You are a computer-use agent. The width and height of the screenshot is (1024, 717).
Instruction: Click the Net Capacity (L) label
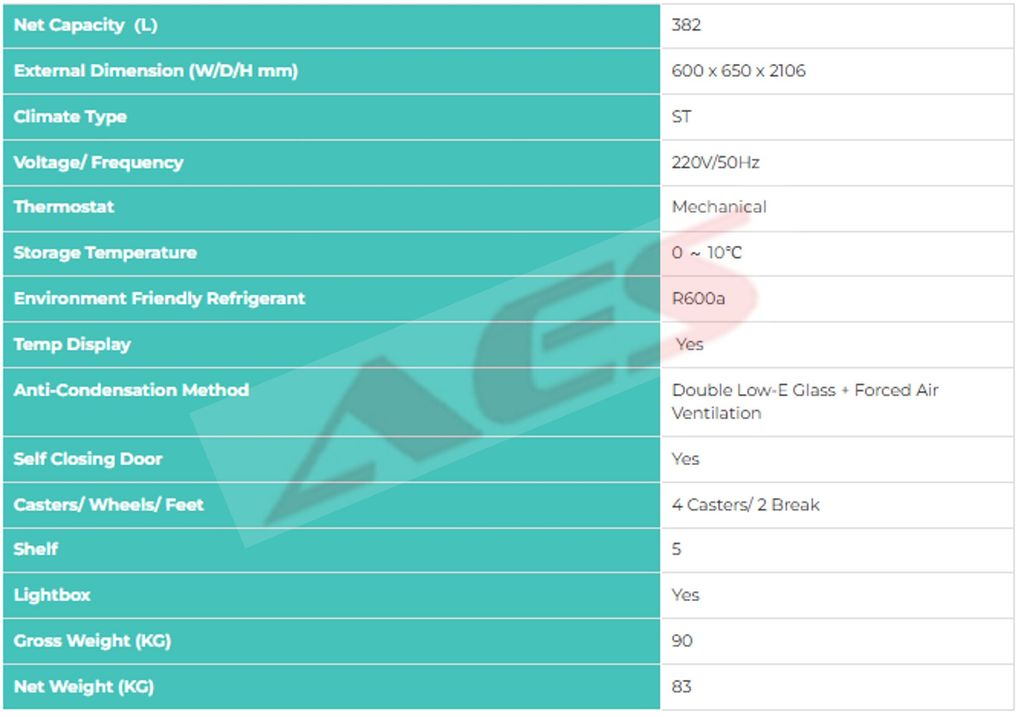point(85,26)
